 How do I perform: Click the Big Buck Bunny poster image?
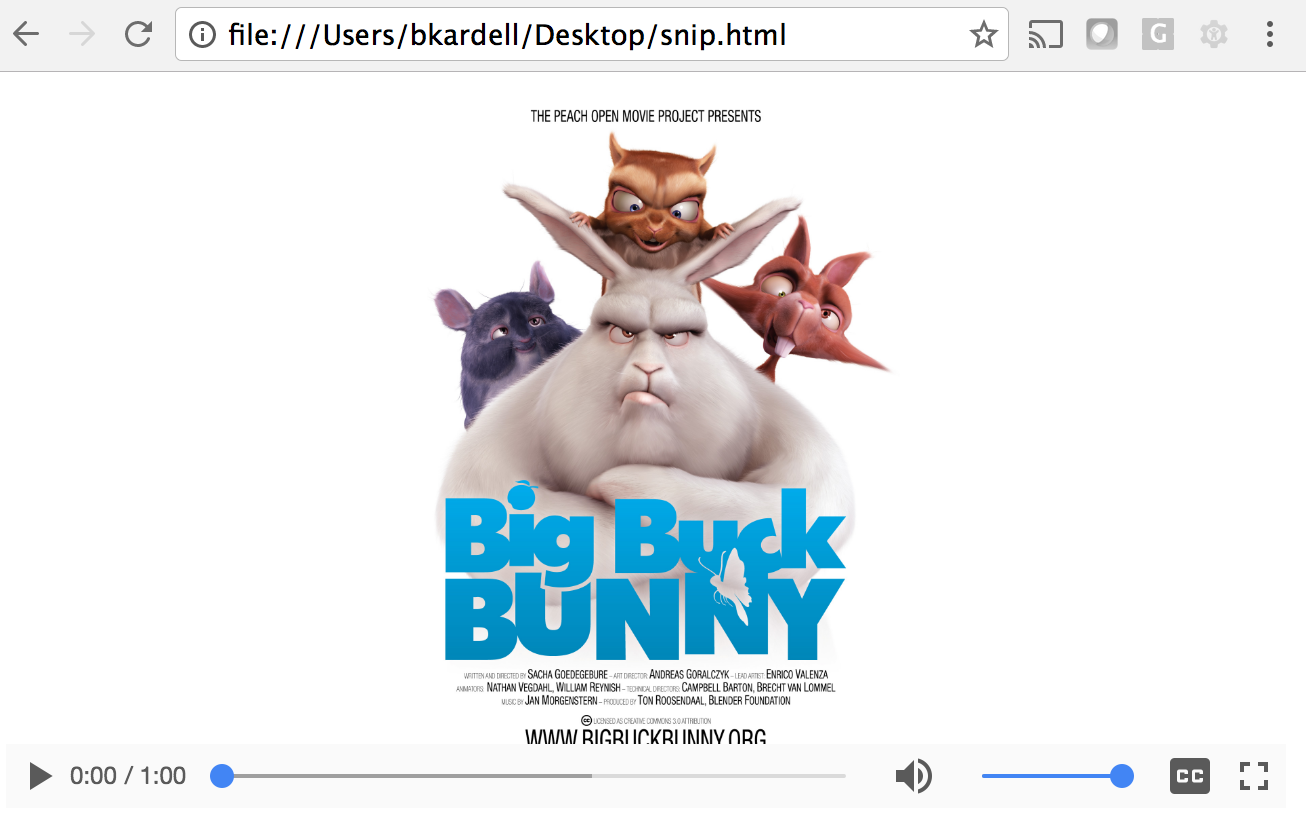[646, 425]
